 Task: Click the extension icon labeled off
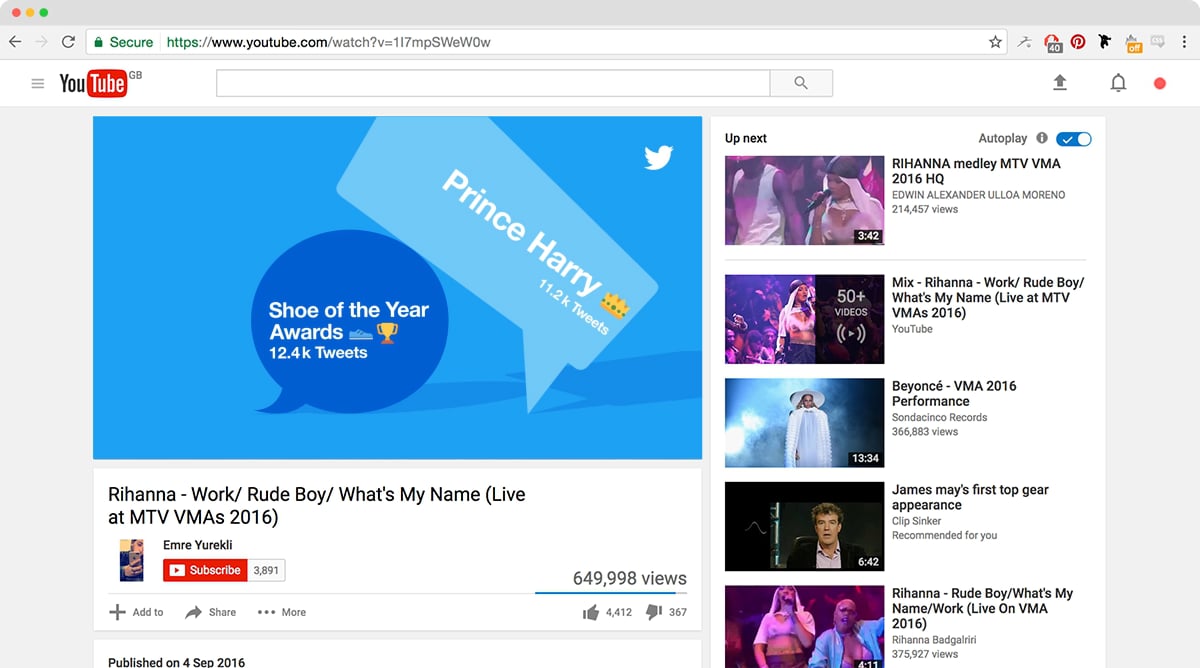(1133, 42)
